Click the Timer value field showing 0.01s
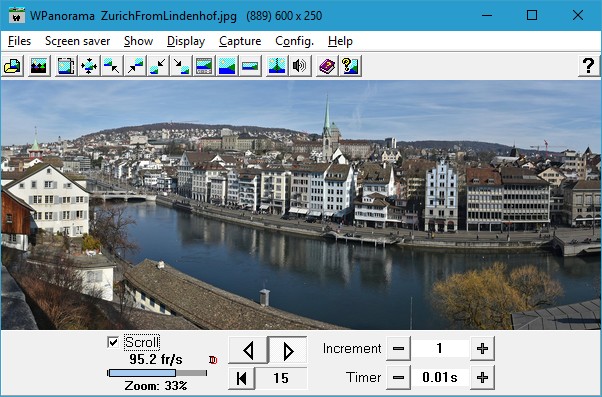This screenshot has height=397, width=602. click(x=440, y=377)
